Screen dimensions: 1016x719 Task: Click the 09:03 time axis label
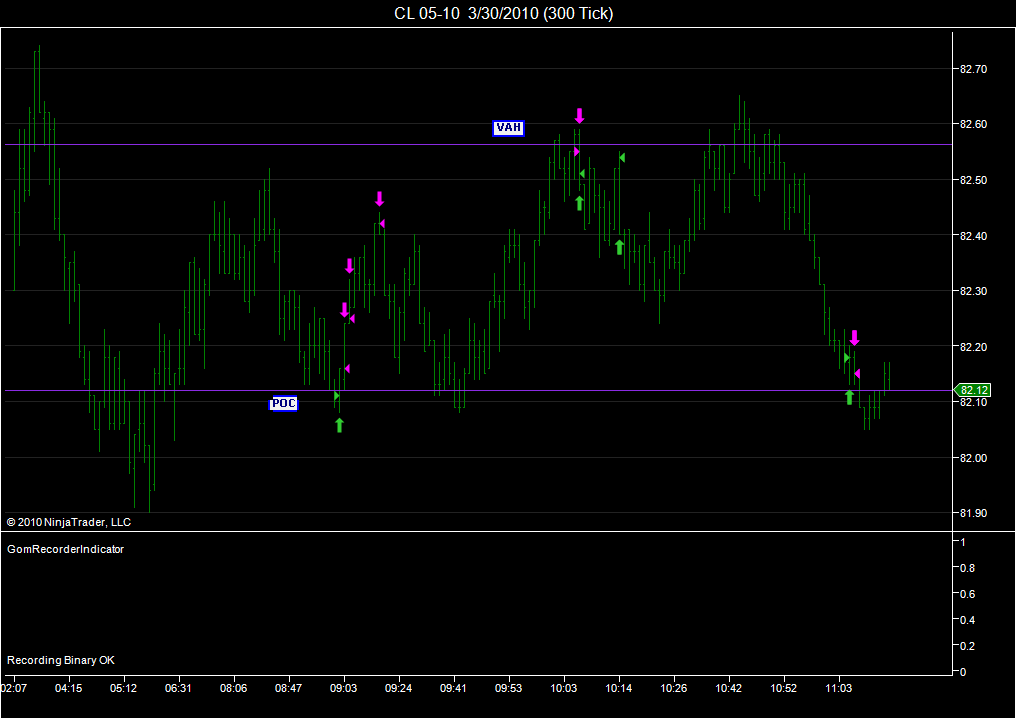click(343, 688)
